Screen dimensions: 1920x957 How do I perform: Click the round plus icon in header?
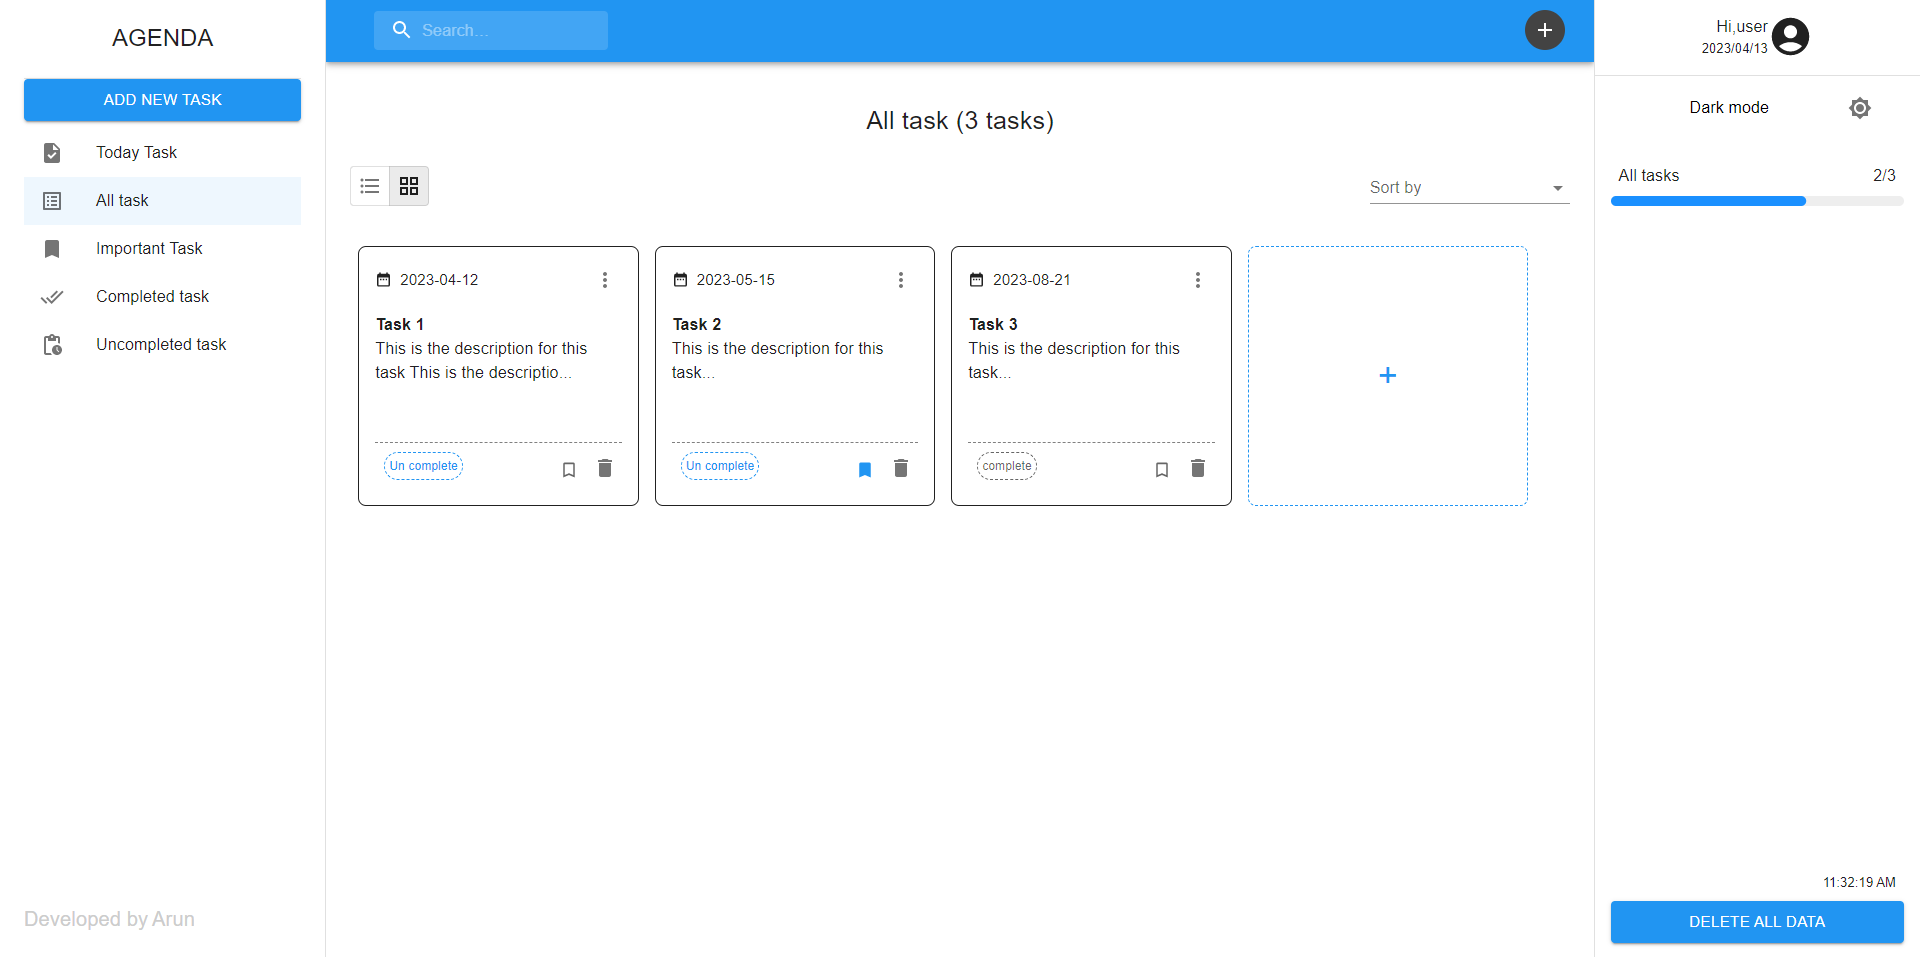point(1544,30)
